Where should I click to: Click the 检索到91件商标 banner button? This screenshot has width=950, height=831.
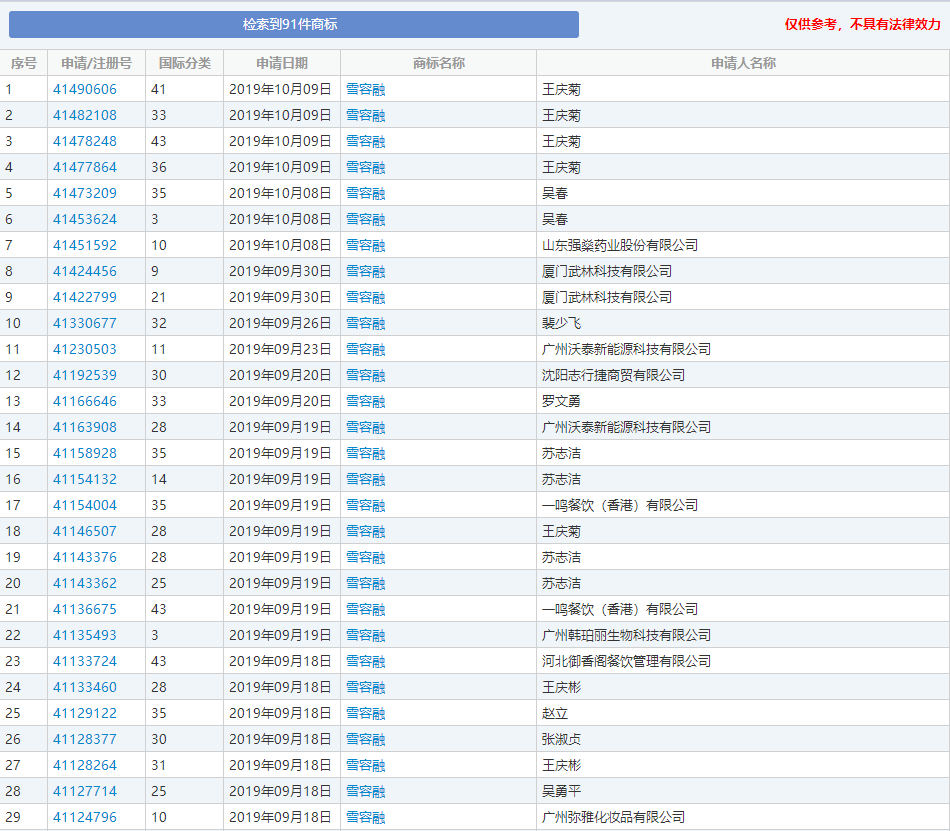294,24
